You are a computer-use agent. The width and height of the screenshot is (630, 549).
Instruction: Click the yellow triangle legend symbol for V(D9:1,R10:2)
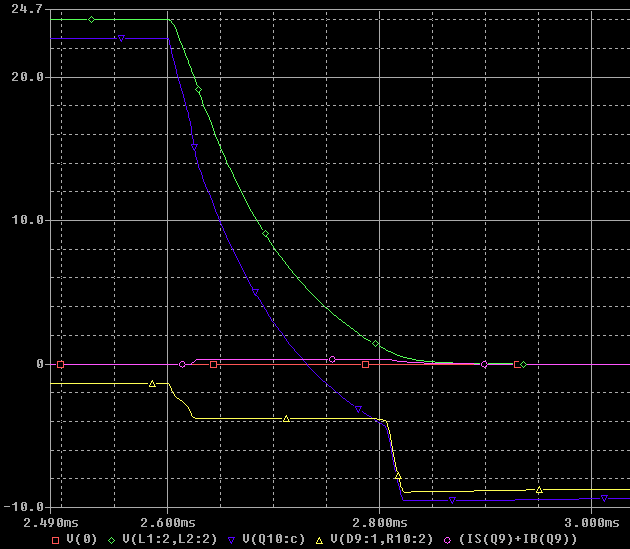tap(319, 539)
